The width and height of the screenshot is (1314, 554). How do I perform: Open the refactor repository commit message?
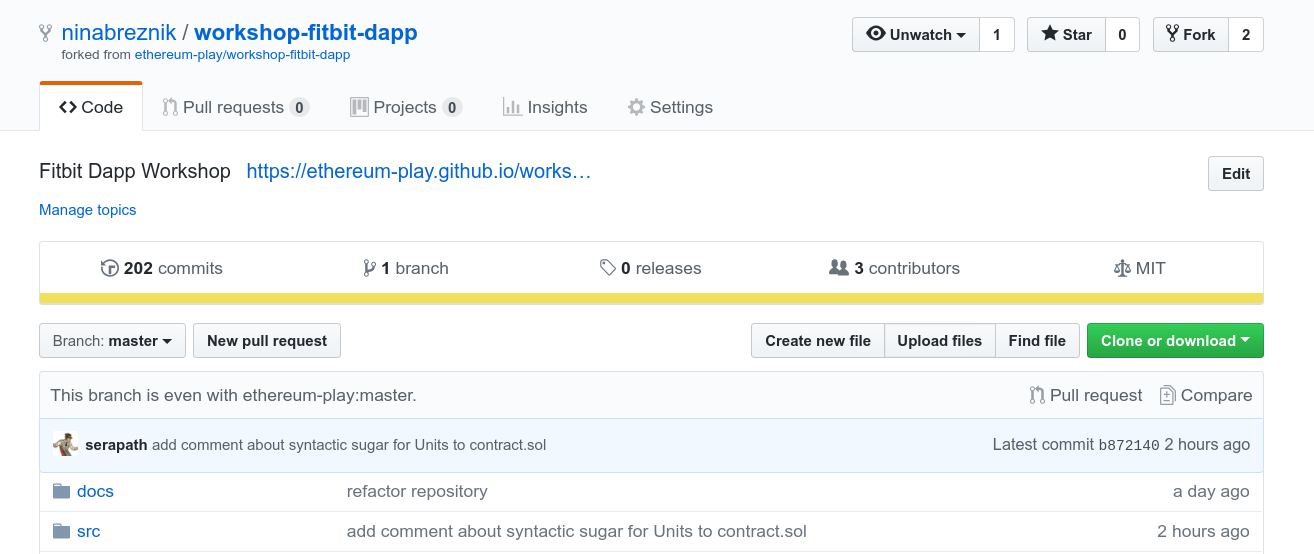[x=417, y=491]
